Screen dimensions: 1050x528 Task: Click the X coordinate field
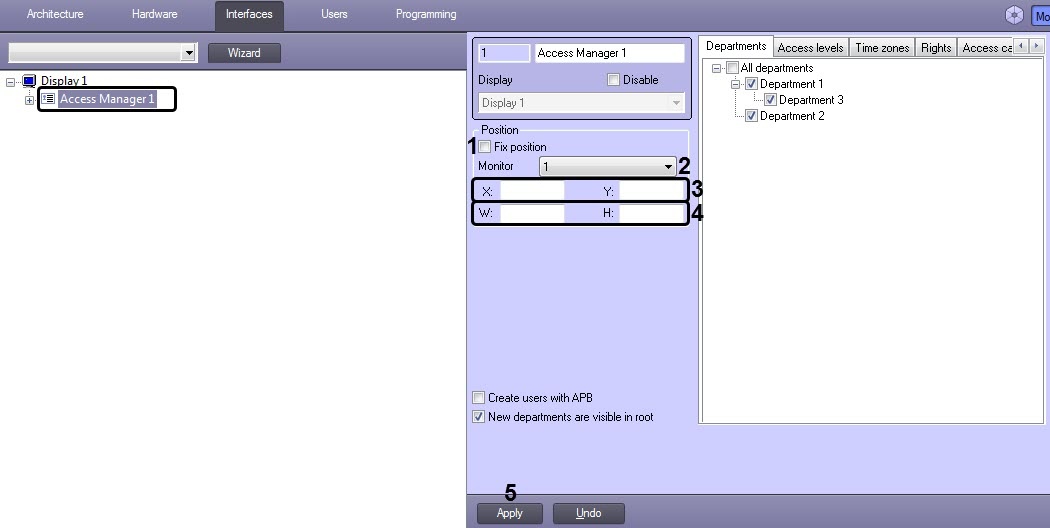click(532, 192)
